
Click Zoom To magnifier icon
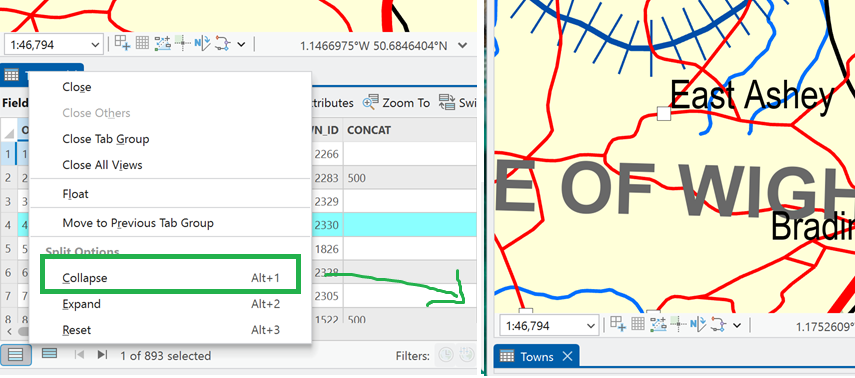pos(370,103)
